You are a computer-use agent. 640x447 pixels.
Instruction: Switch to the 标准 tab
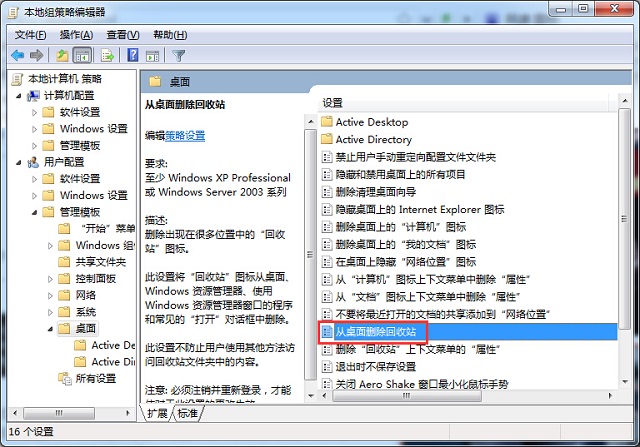[x=187, y=413]
